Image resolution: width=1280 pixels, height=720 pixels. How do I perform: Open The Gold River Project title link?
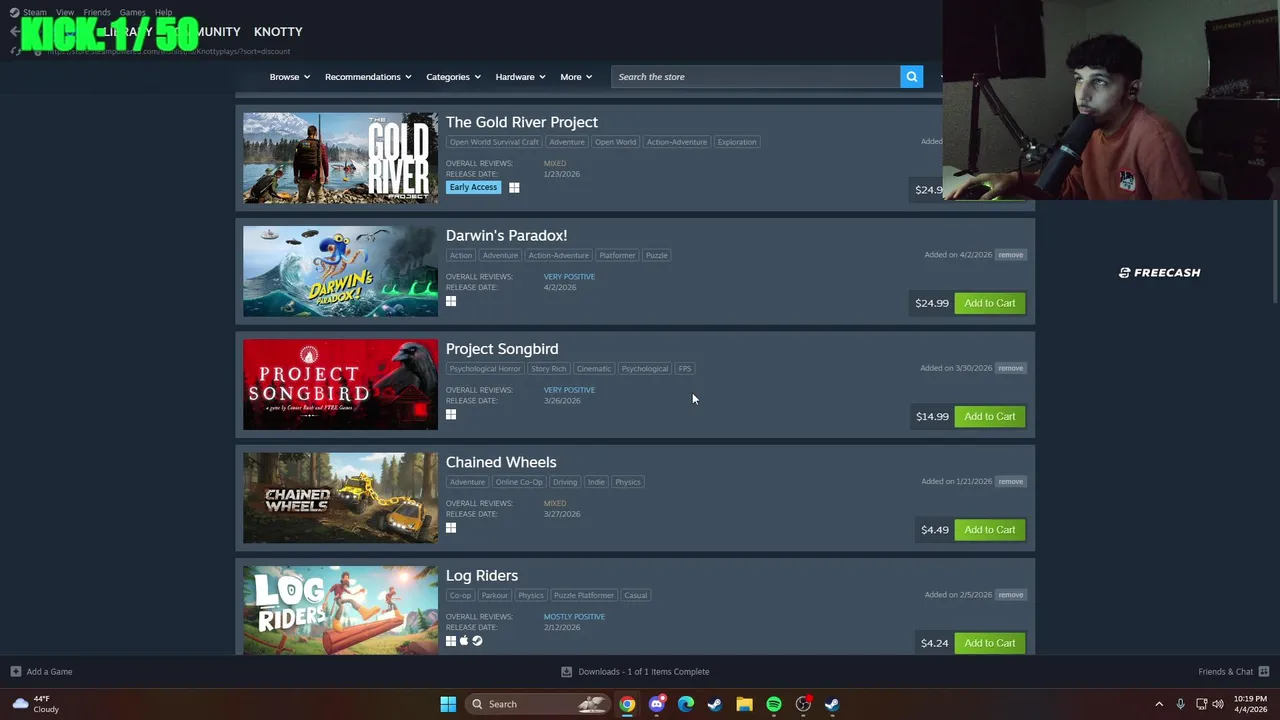coord(522,122)
